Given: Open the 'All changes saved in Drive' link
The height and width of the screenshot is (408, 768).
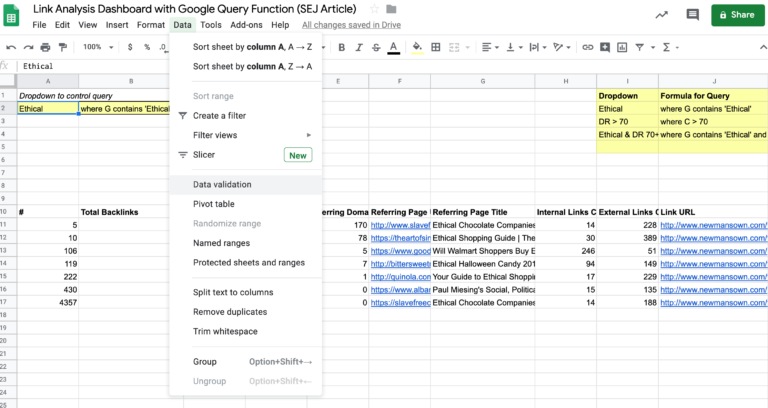Looking at the screenshot, I should 351,24.
